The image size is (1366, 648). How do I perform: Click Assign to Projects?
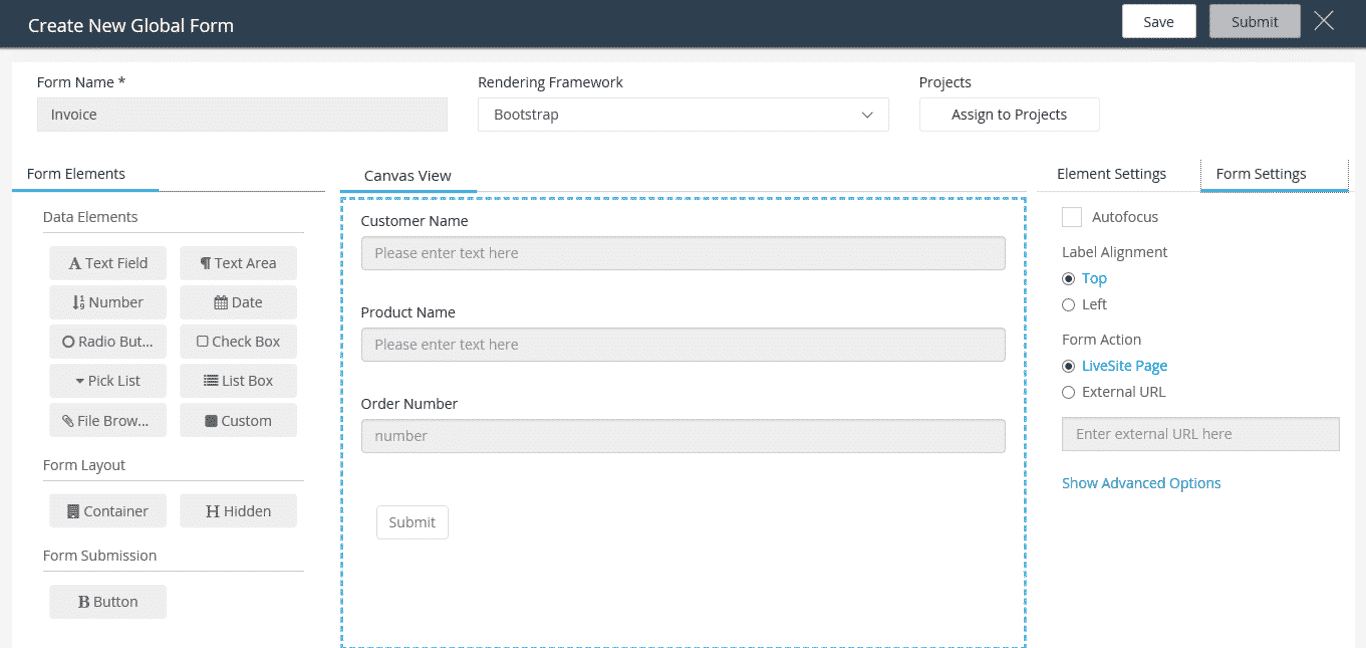1009,114
